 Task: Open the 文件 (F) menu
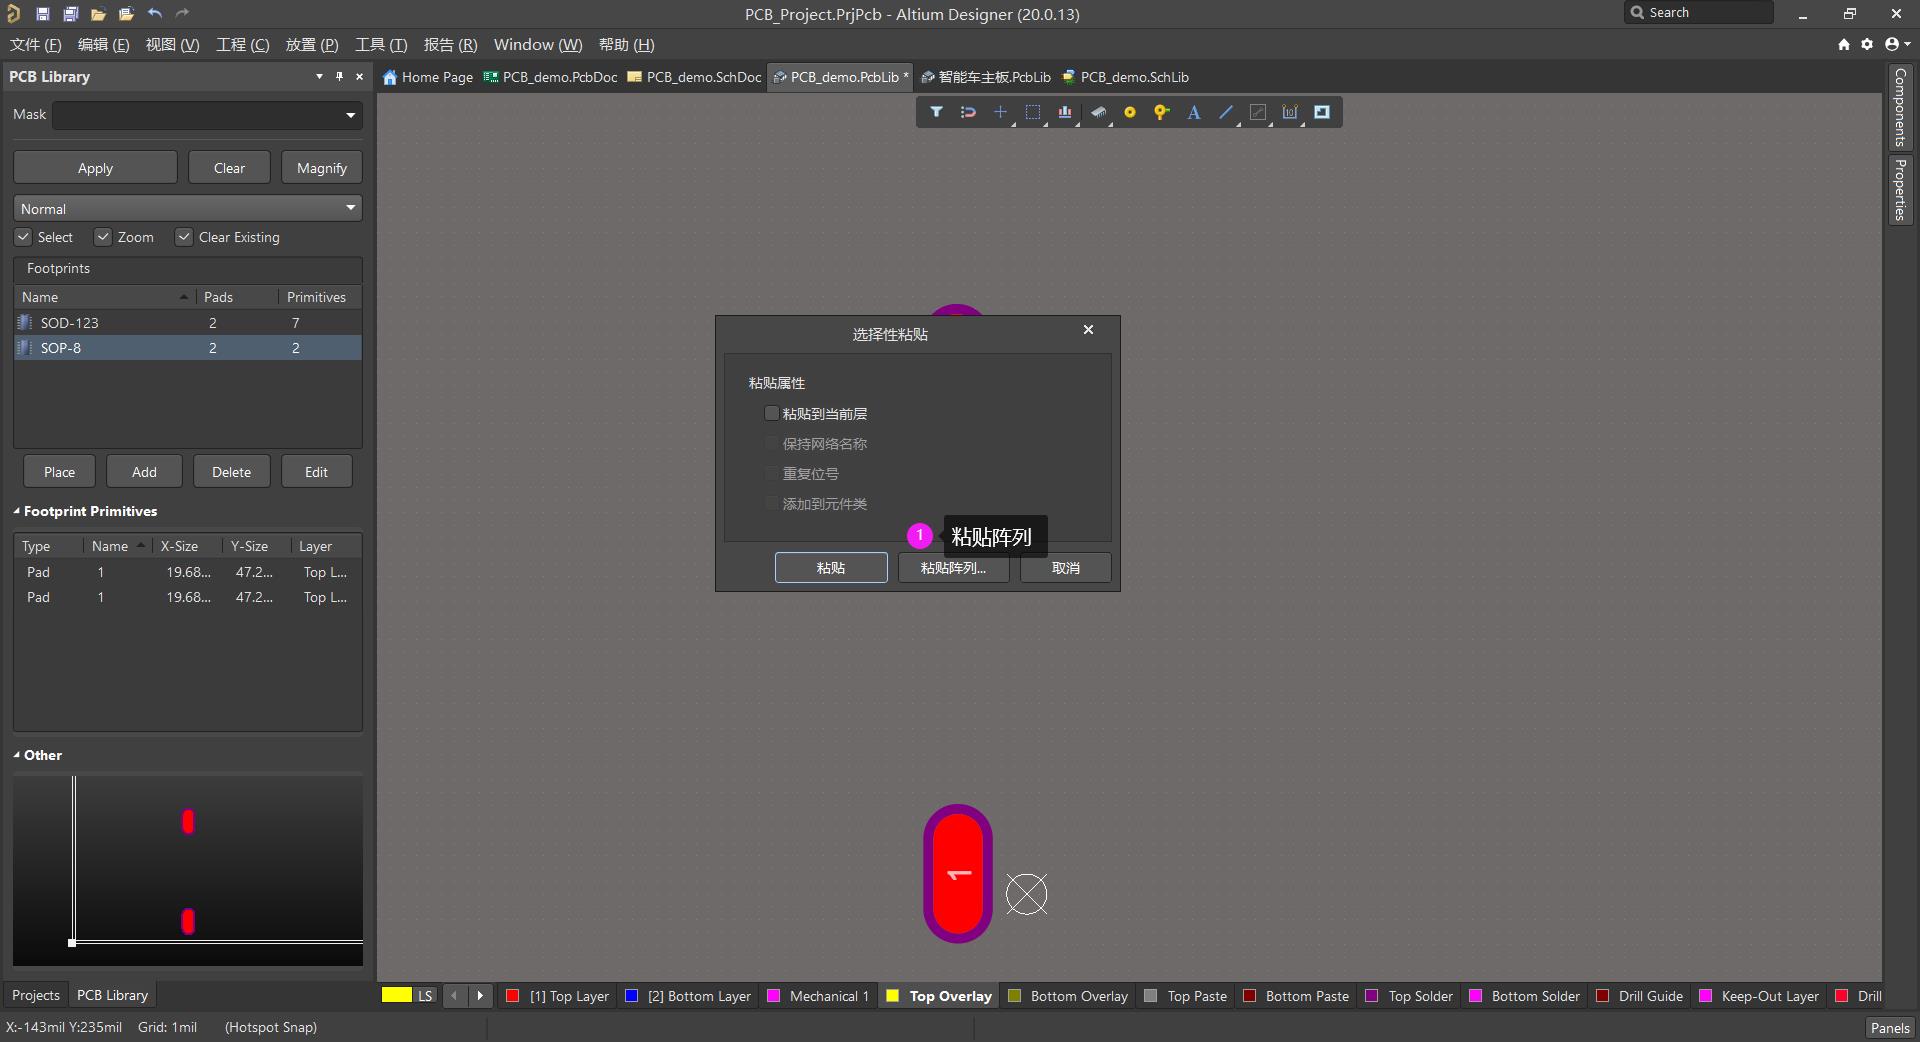(35, 44)
